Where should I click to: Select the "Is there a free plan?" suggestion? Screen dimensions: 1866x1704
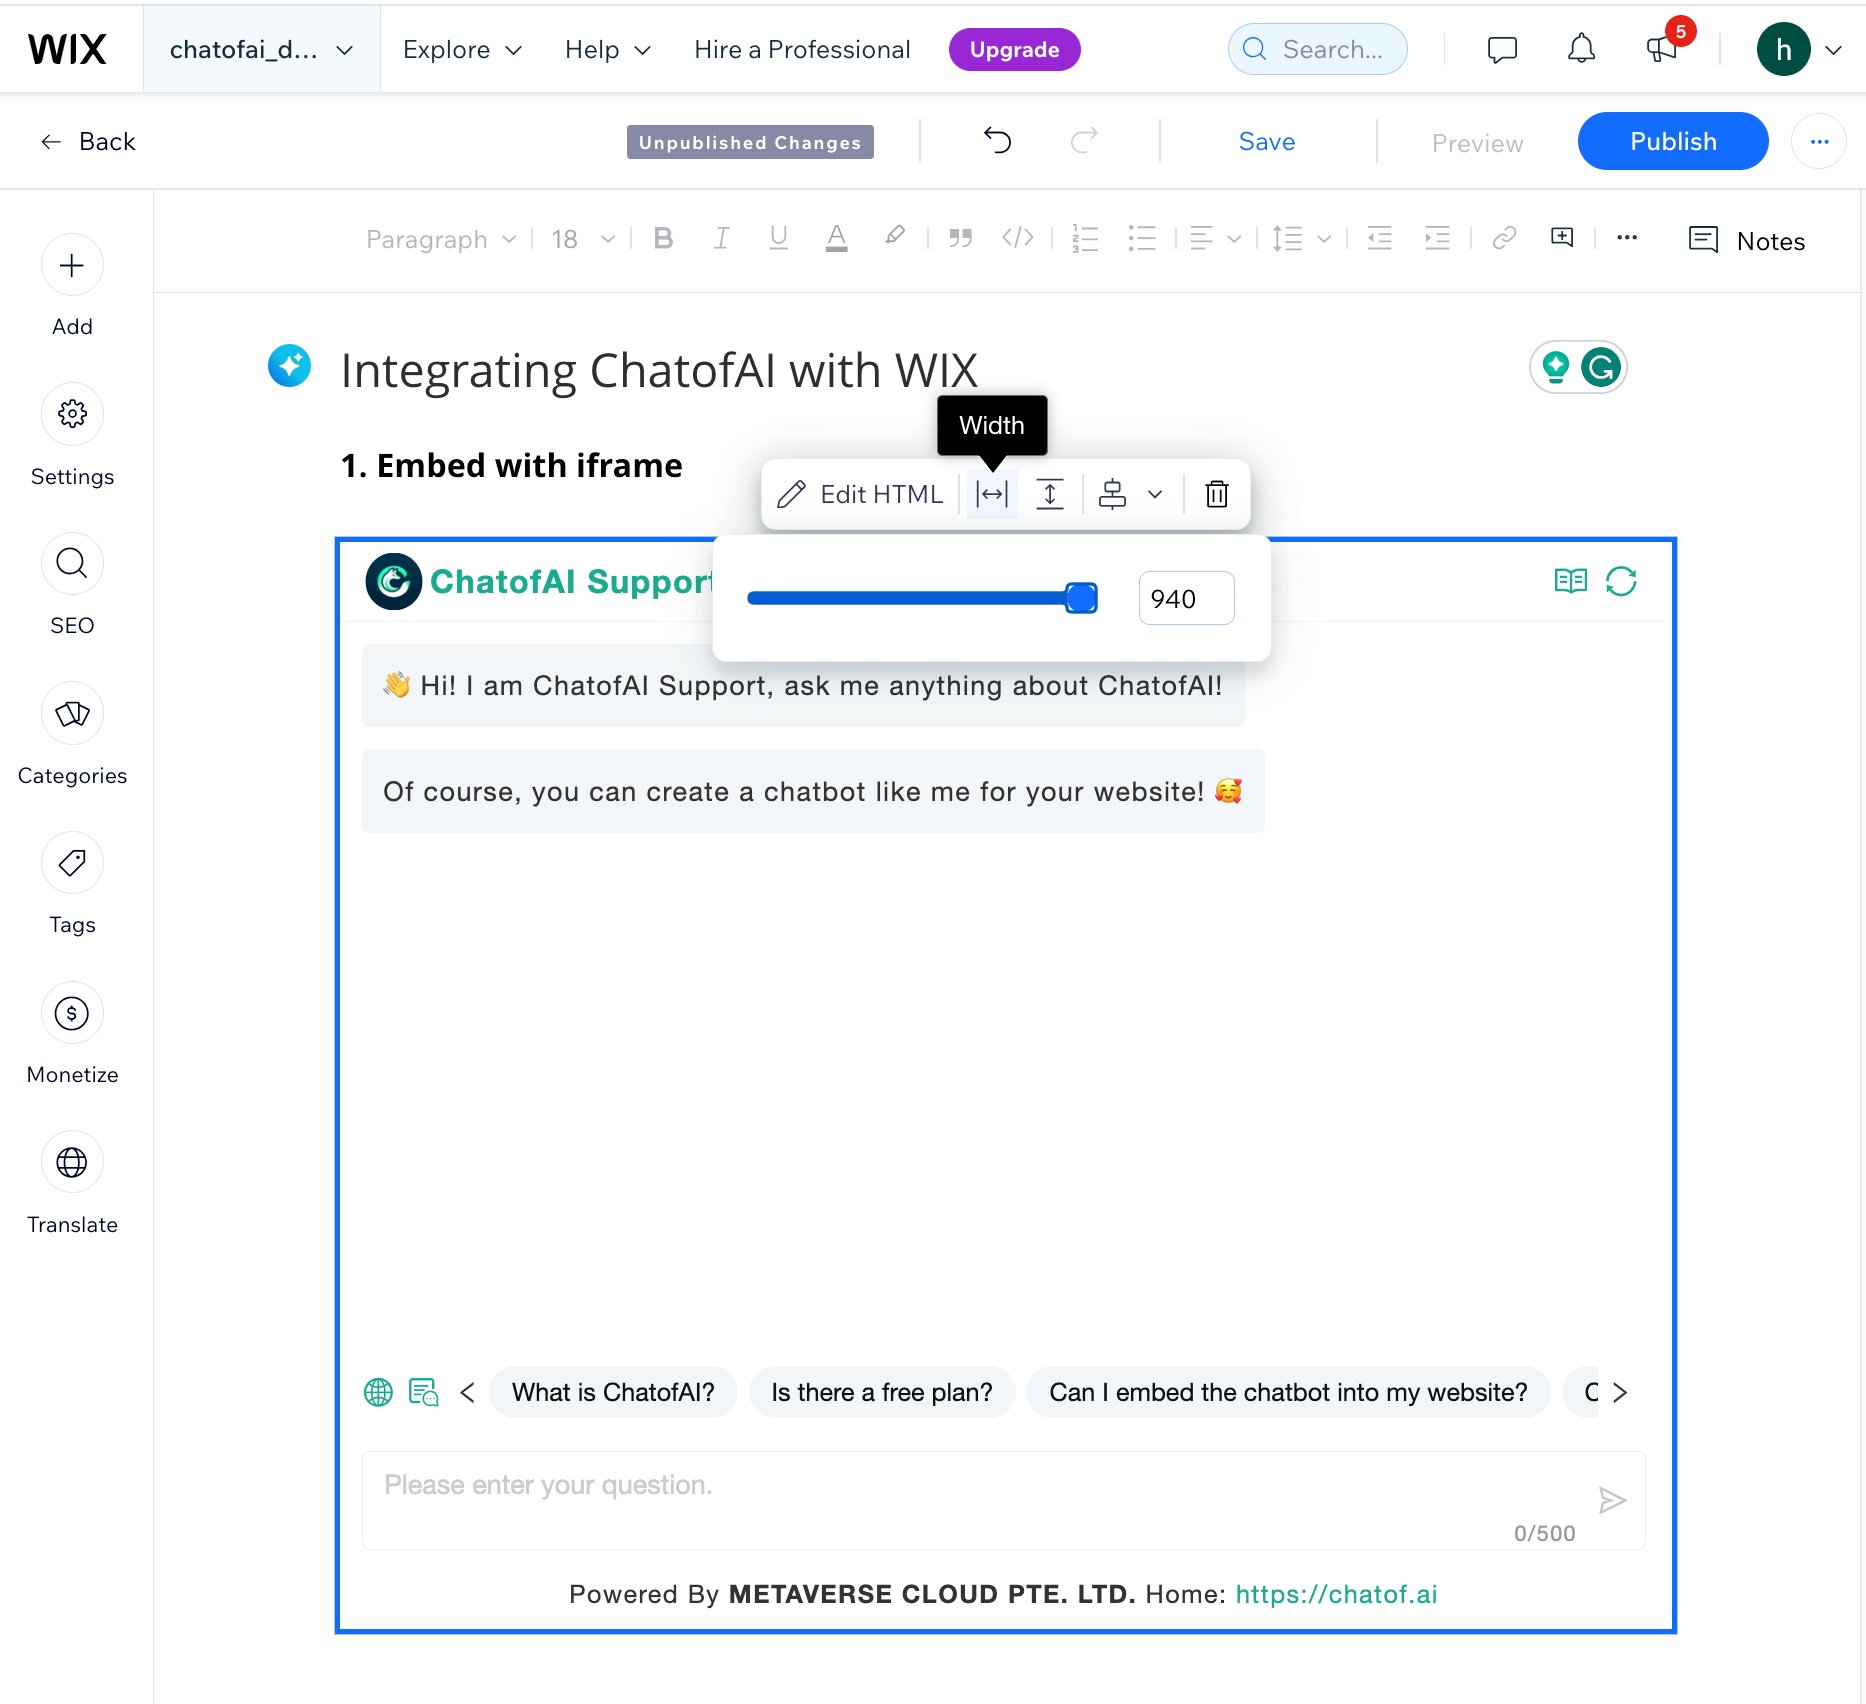[882, 1392]
